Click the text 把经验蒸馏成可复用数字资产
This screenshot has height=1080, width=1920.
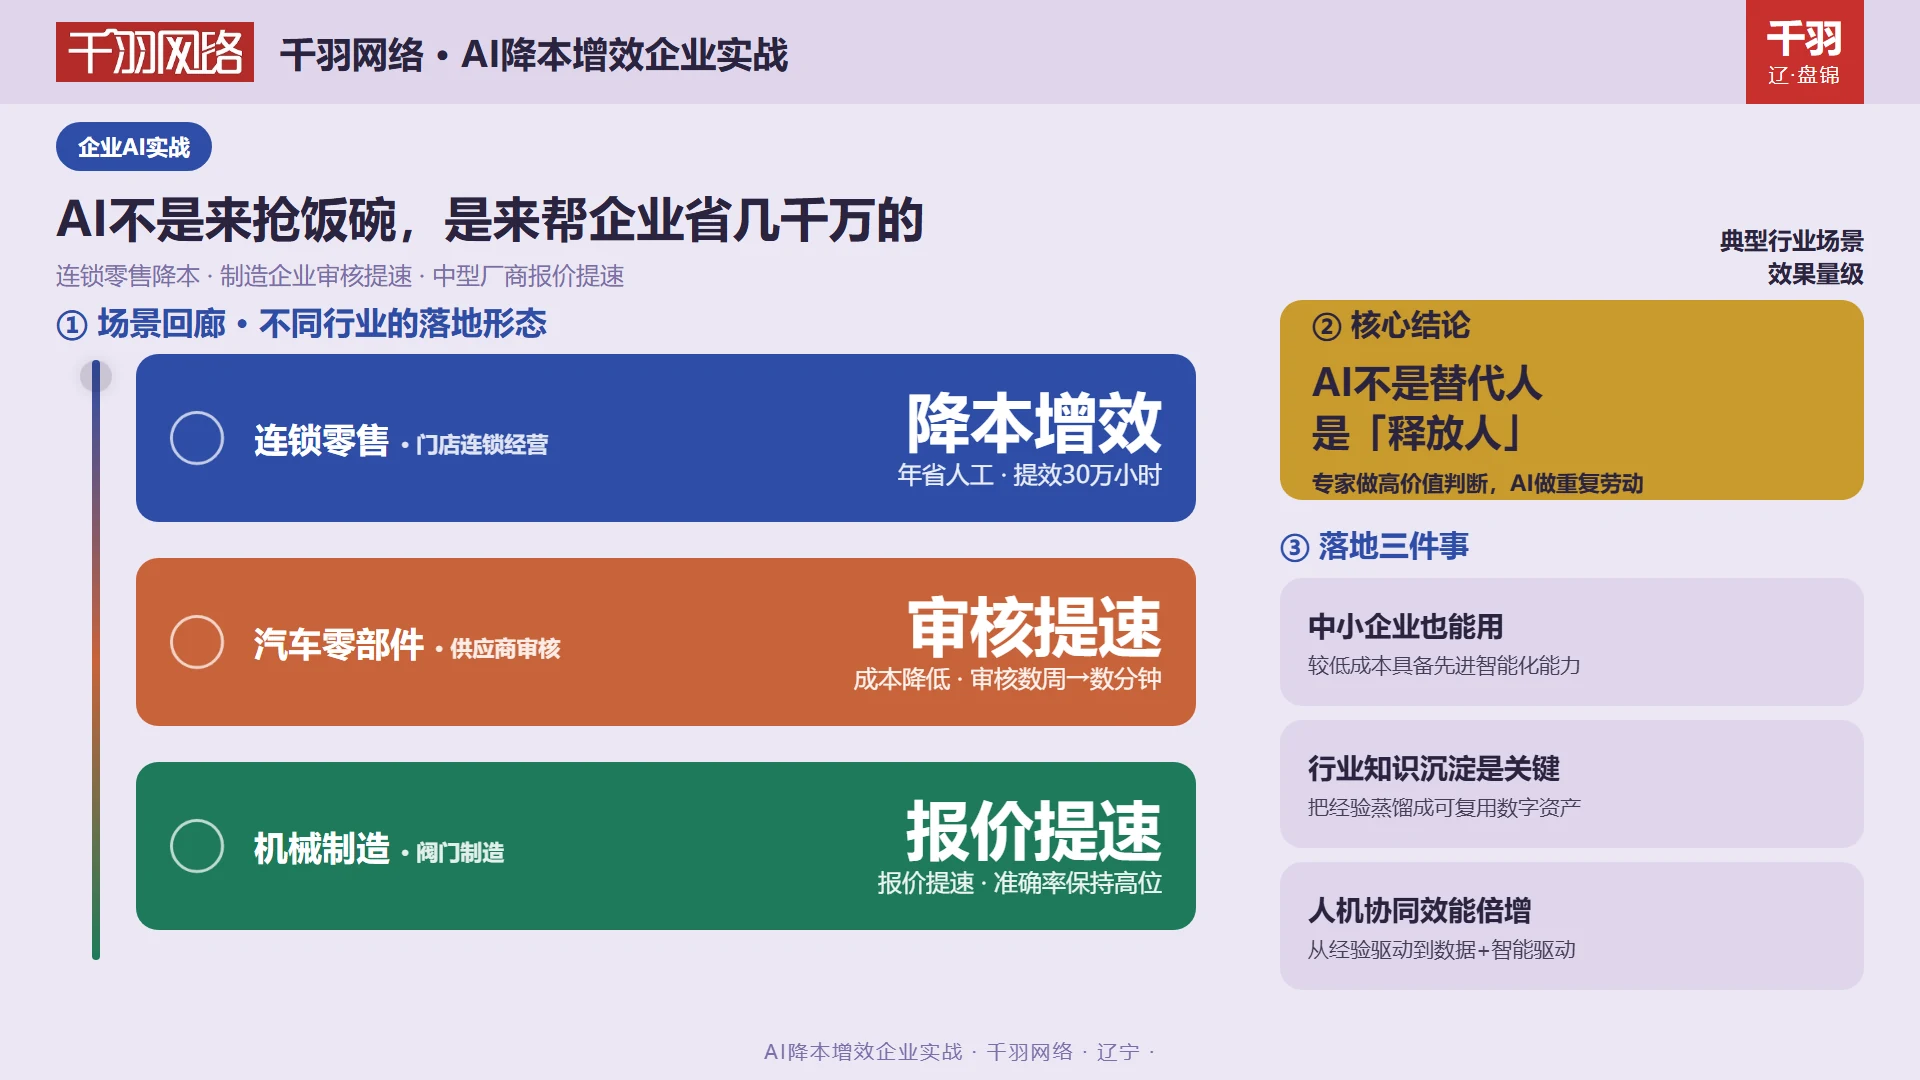coord(1444,807)
